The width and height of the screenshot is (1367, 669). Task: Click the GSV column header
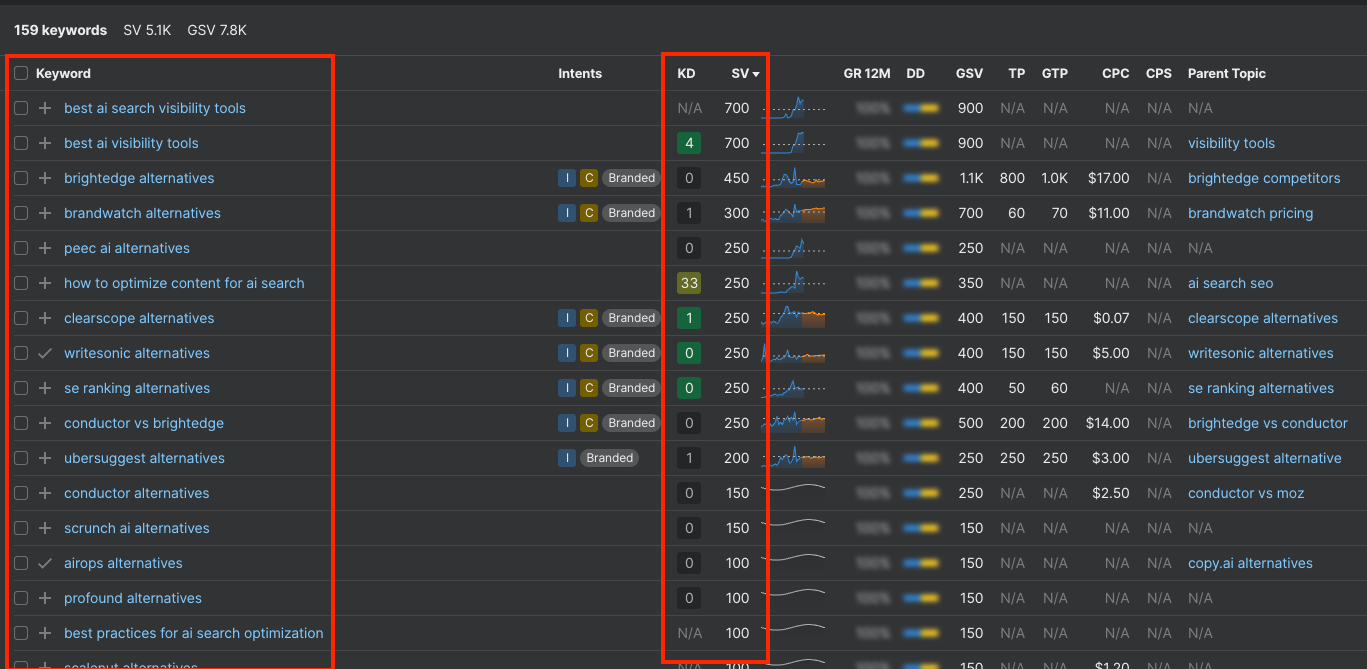tap(969, 73)
